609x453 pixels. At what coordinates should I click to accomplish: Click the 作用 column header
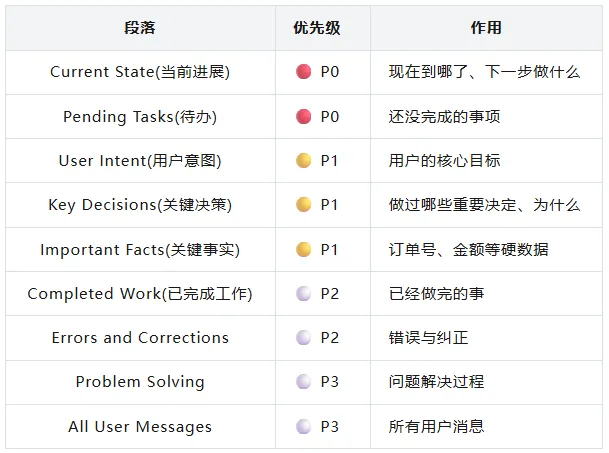[486, 28]
